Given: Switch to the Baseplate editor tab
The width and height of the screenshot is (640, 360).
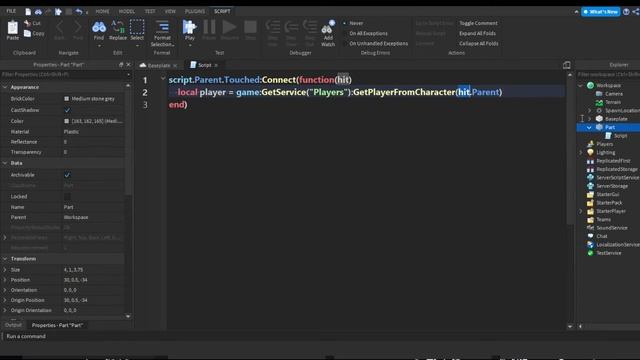Looking at the screenshot, I should click(158, 65).
